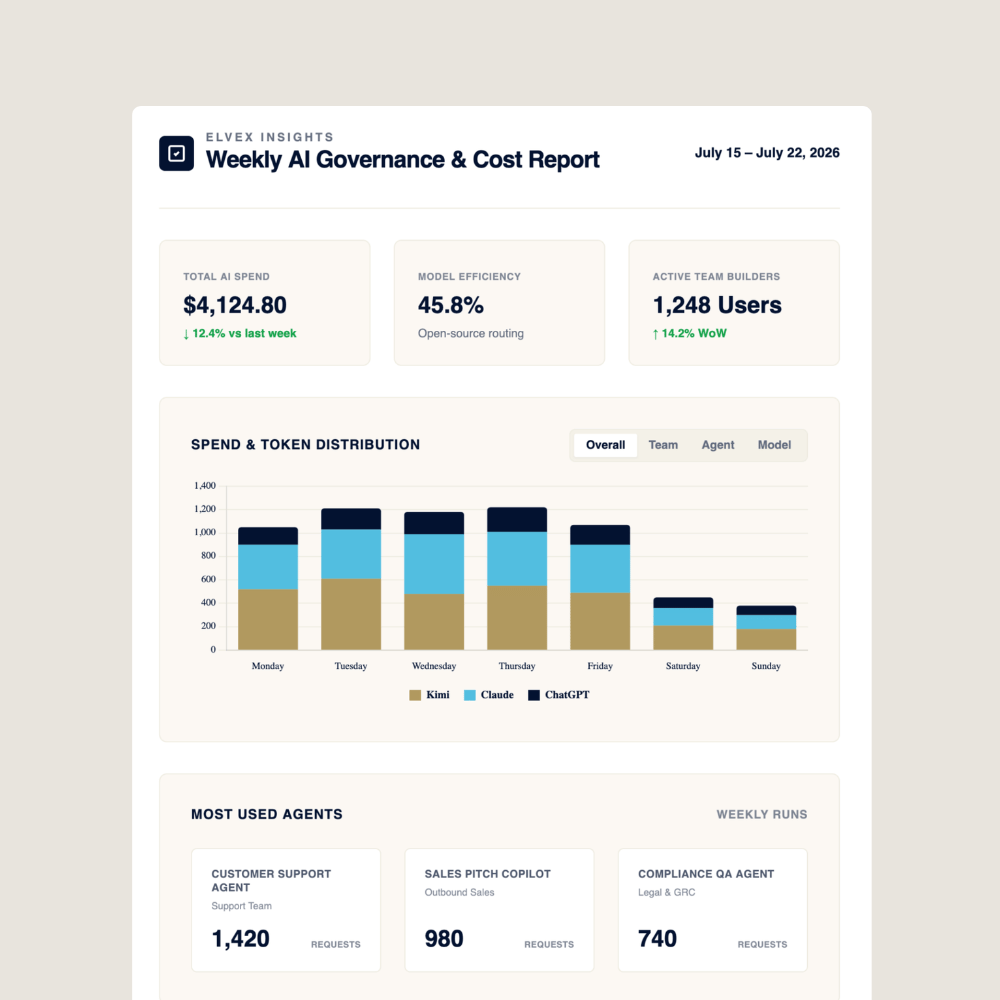Click the Legal & GRC label
Viewport: 1000px width, 1000px height.
[666, 893]
